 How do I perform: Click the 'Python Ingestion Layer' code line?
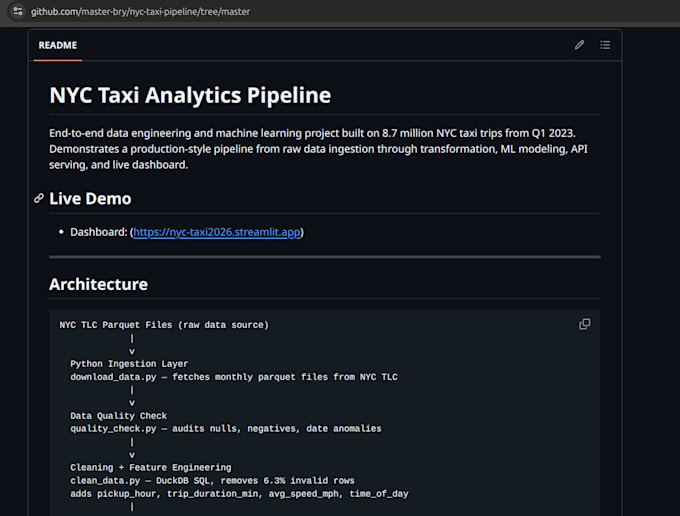pos(129,364)
